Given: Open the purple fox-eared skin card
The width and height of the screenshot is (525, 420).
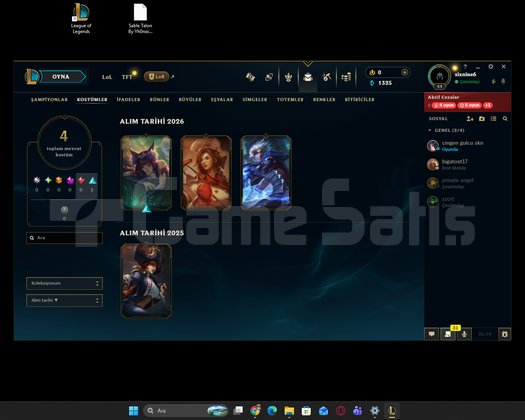Looking at the screenshot, I should click(146, 173).
